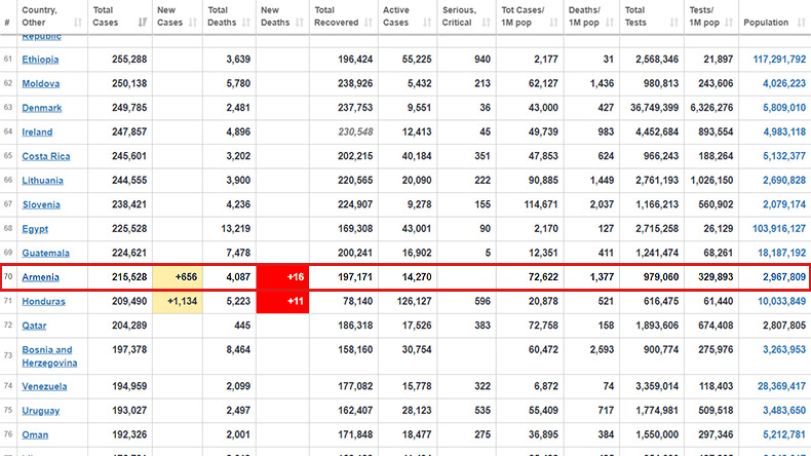The width and height of the screenshot is (811, 456).
Task: Select Qatar population 2,807,805
Action: [x=784, y=326]
